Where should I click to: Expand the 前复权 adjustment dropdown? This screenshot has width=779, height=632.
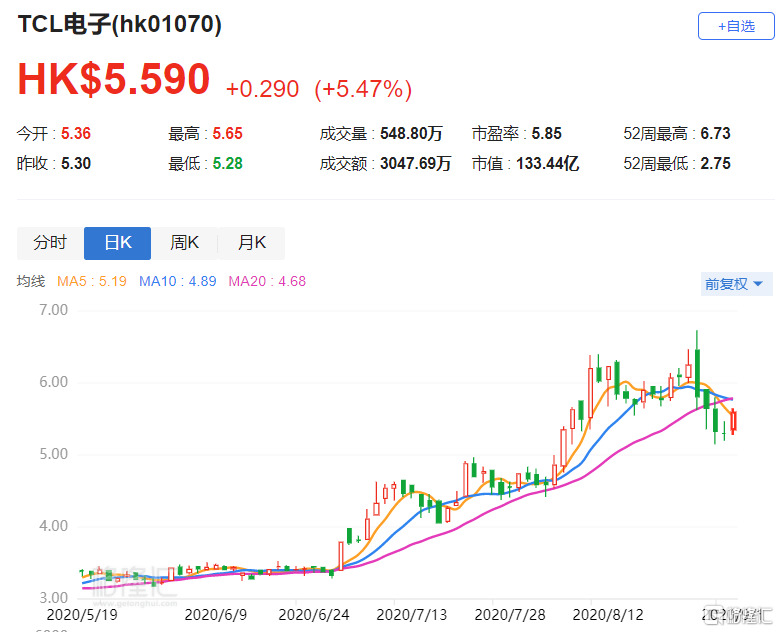point(736,284)
